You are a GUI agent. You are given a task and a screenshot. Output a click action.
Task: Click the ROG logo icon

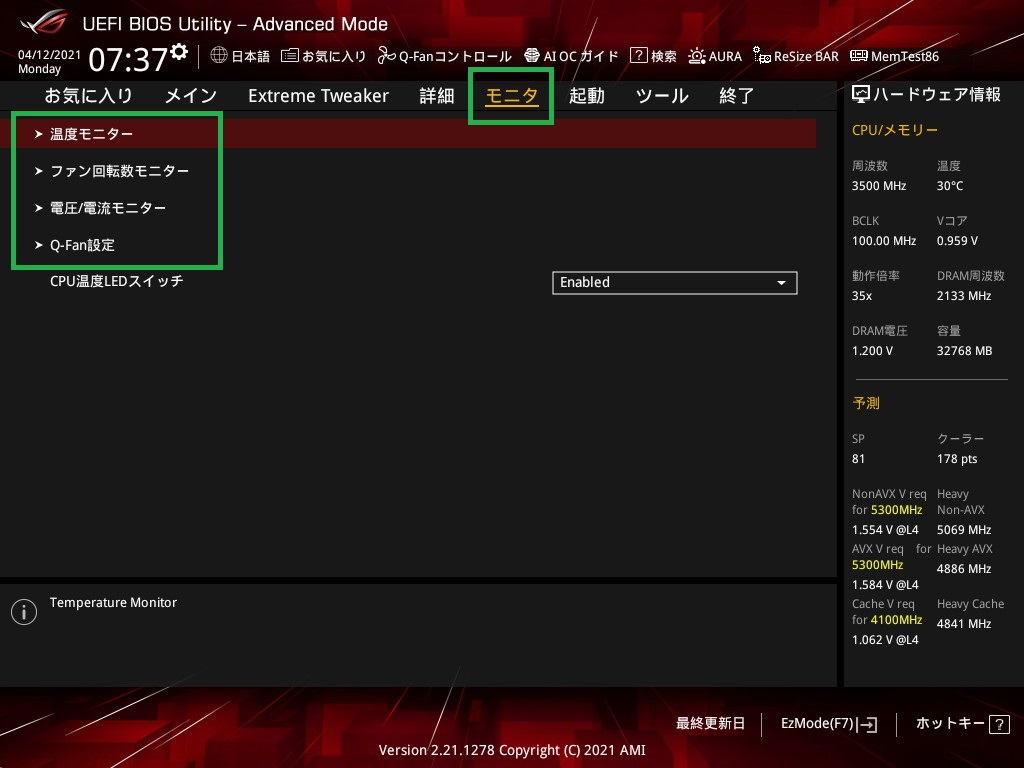tap(44, 23)
